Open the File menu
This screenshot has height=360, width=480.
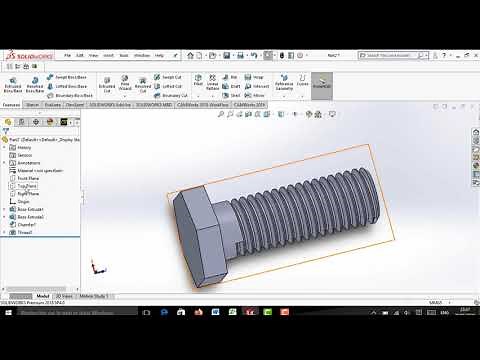[x=67, y=55]
